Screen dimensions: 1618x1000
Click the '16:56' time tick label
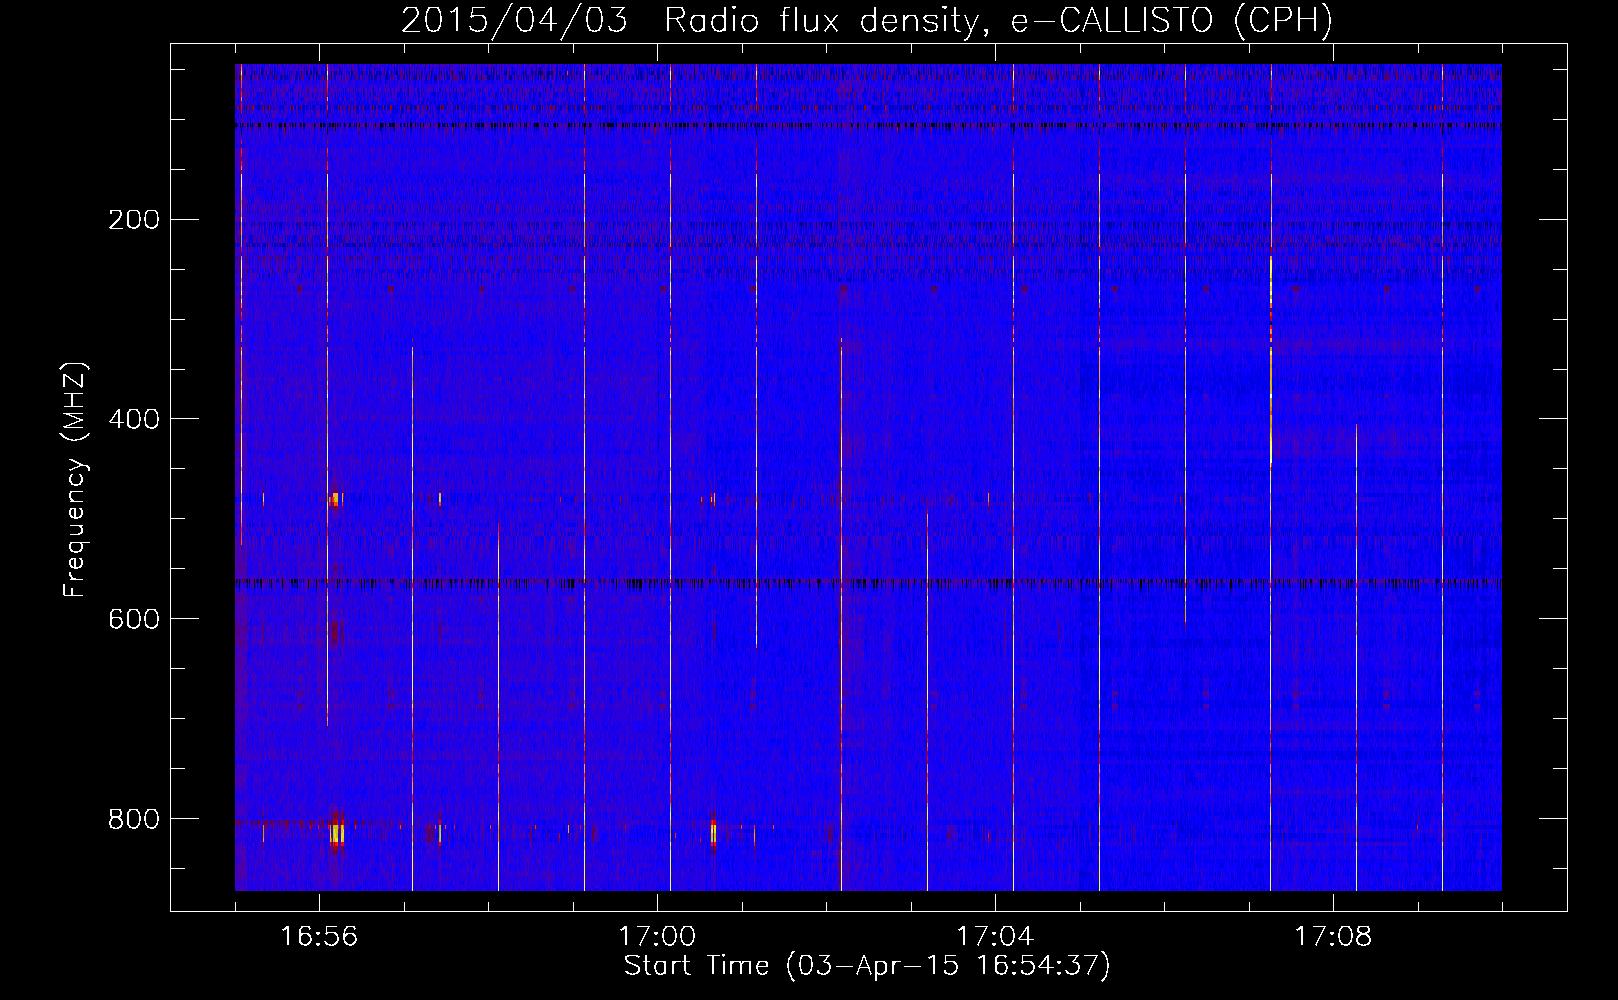click(x=319, y=937)
